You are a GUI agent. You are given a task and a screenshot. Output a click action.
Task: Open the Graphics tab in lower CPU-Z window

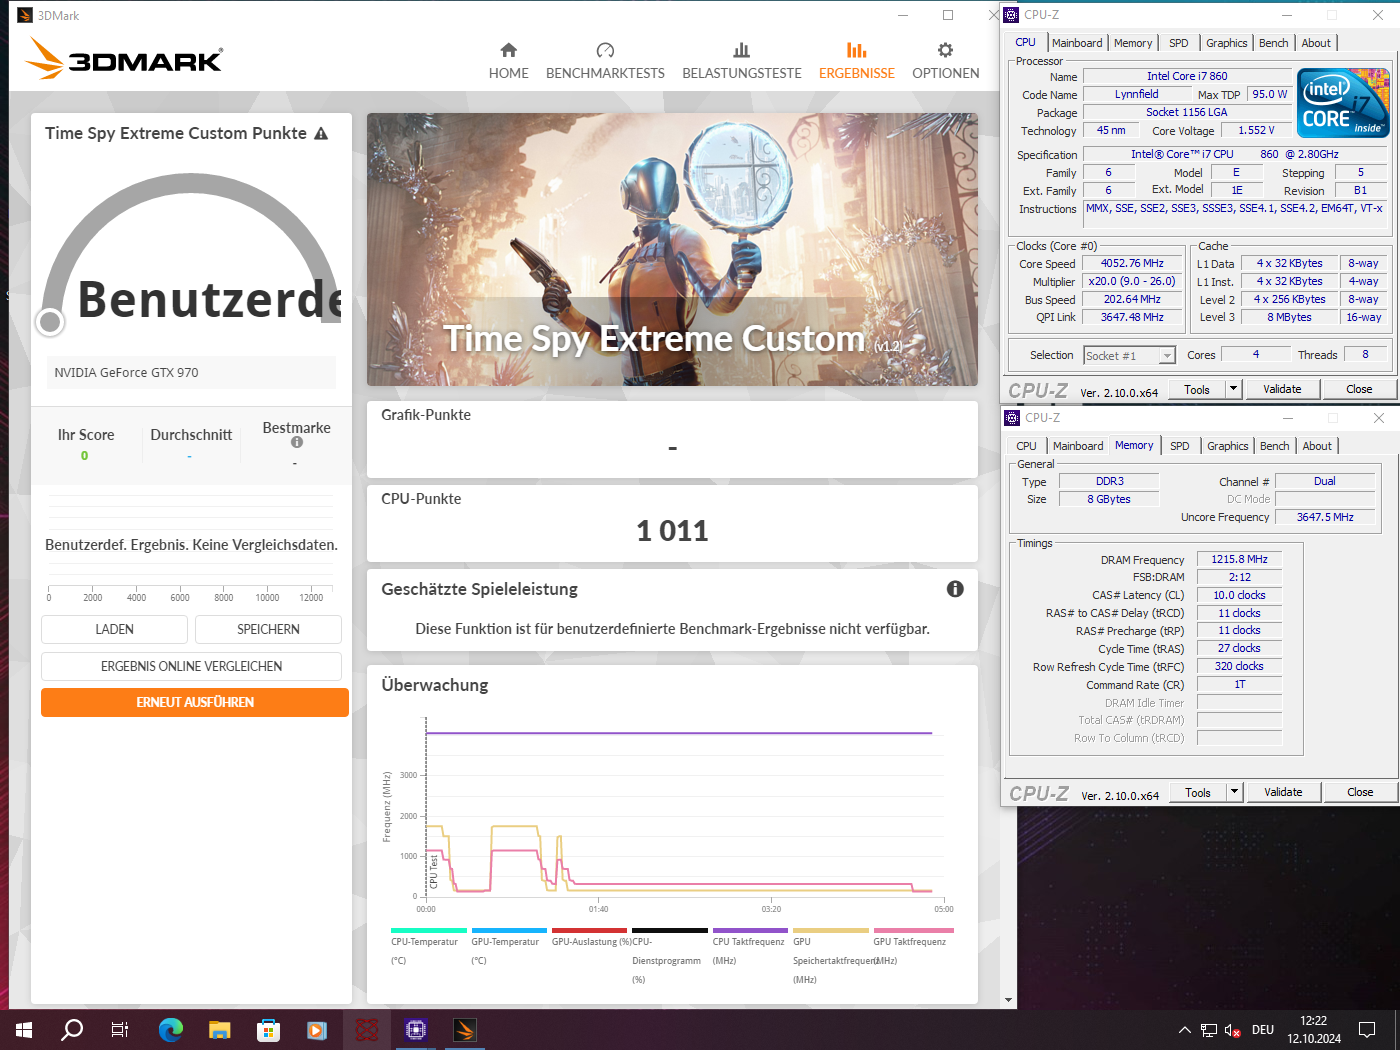coord(1227,446)
